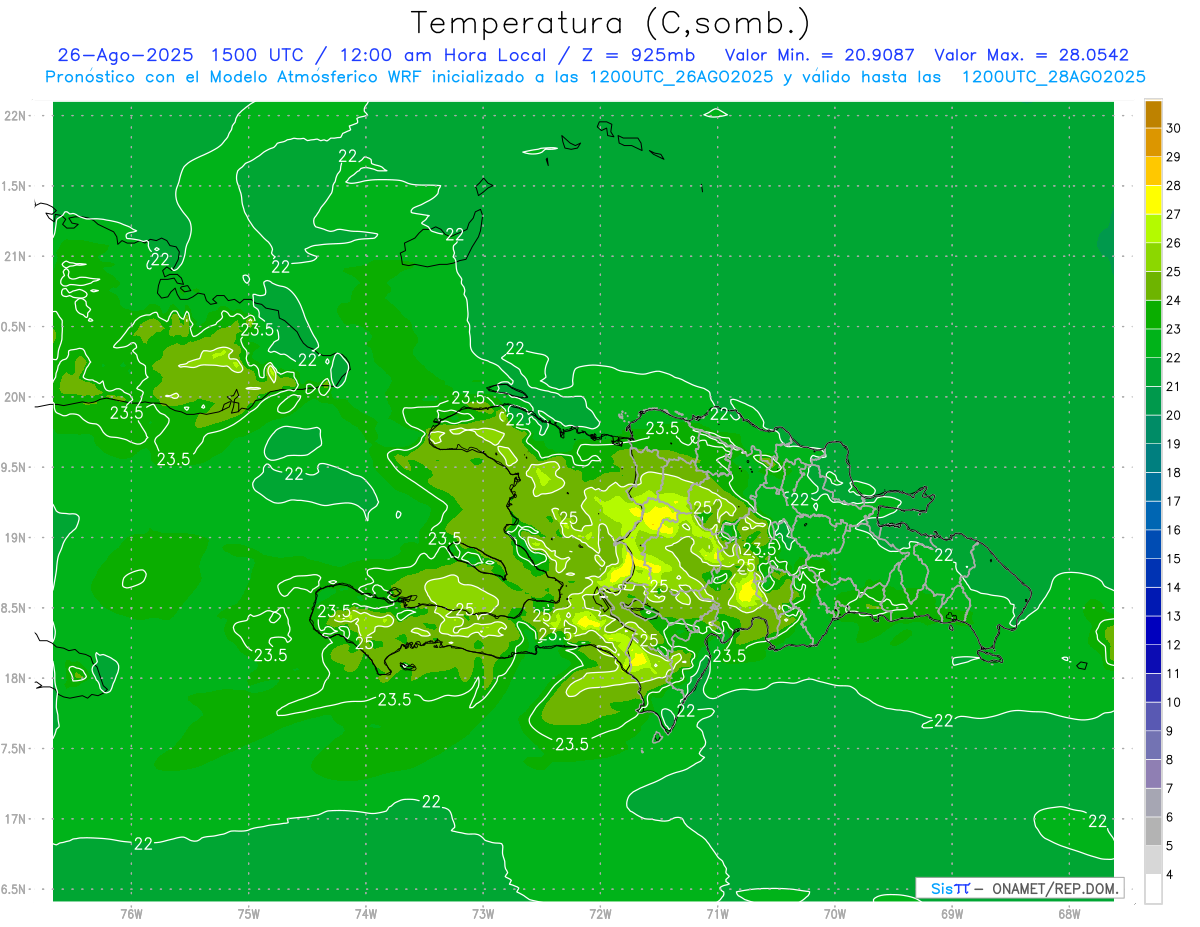The height and width of the screenshot is (927, 1200).
Task: Click the teal swatch between 18 and 19
Action: click(x=1153, y=458)
